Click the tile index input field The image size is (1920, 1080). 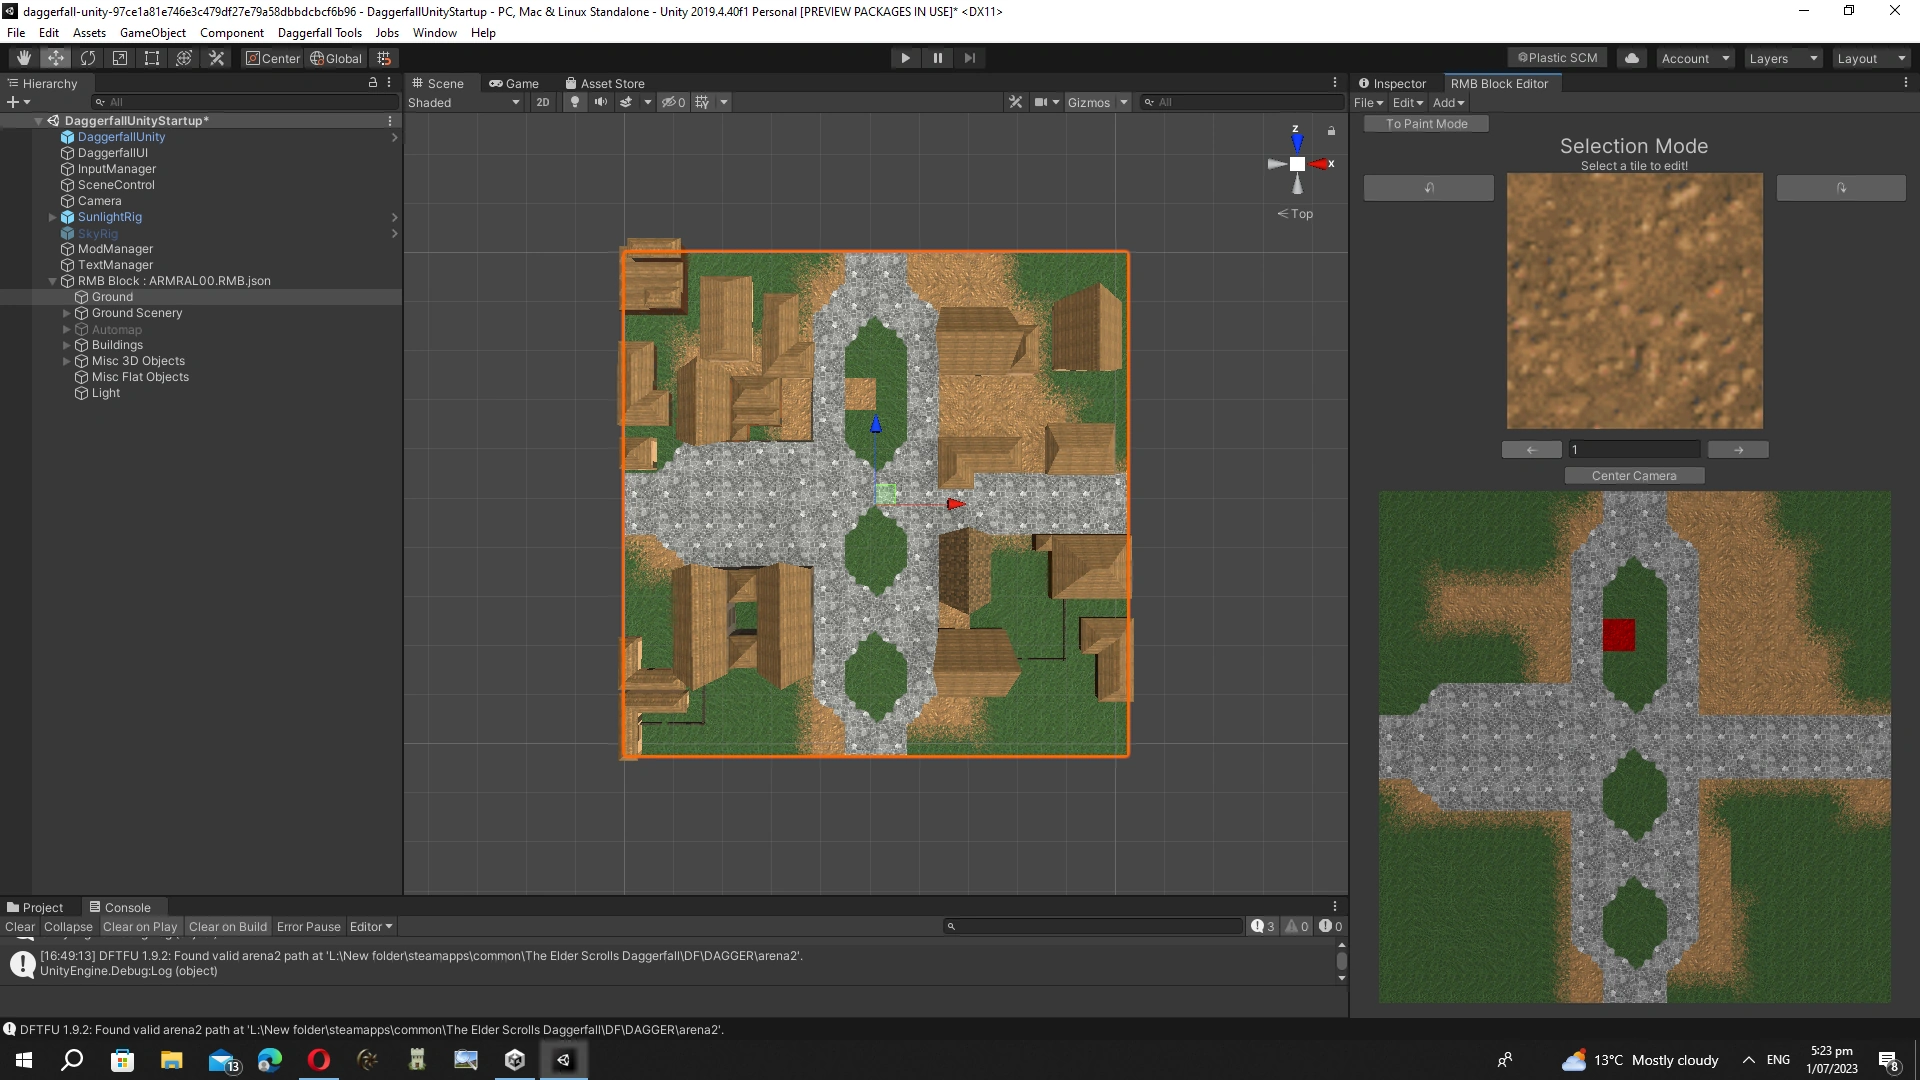(1633, 450)
